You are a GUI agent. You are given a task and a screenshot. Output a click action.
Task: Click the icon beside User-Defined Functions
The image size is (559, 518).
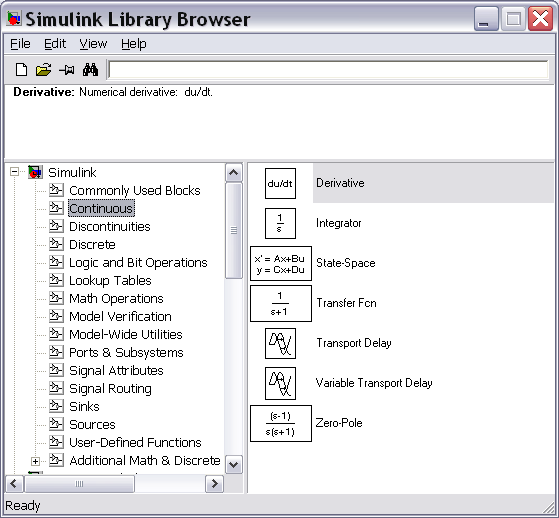click(56, 442)
